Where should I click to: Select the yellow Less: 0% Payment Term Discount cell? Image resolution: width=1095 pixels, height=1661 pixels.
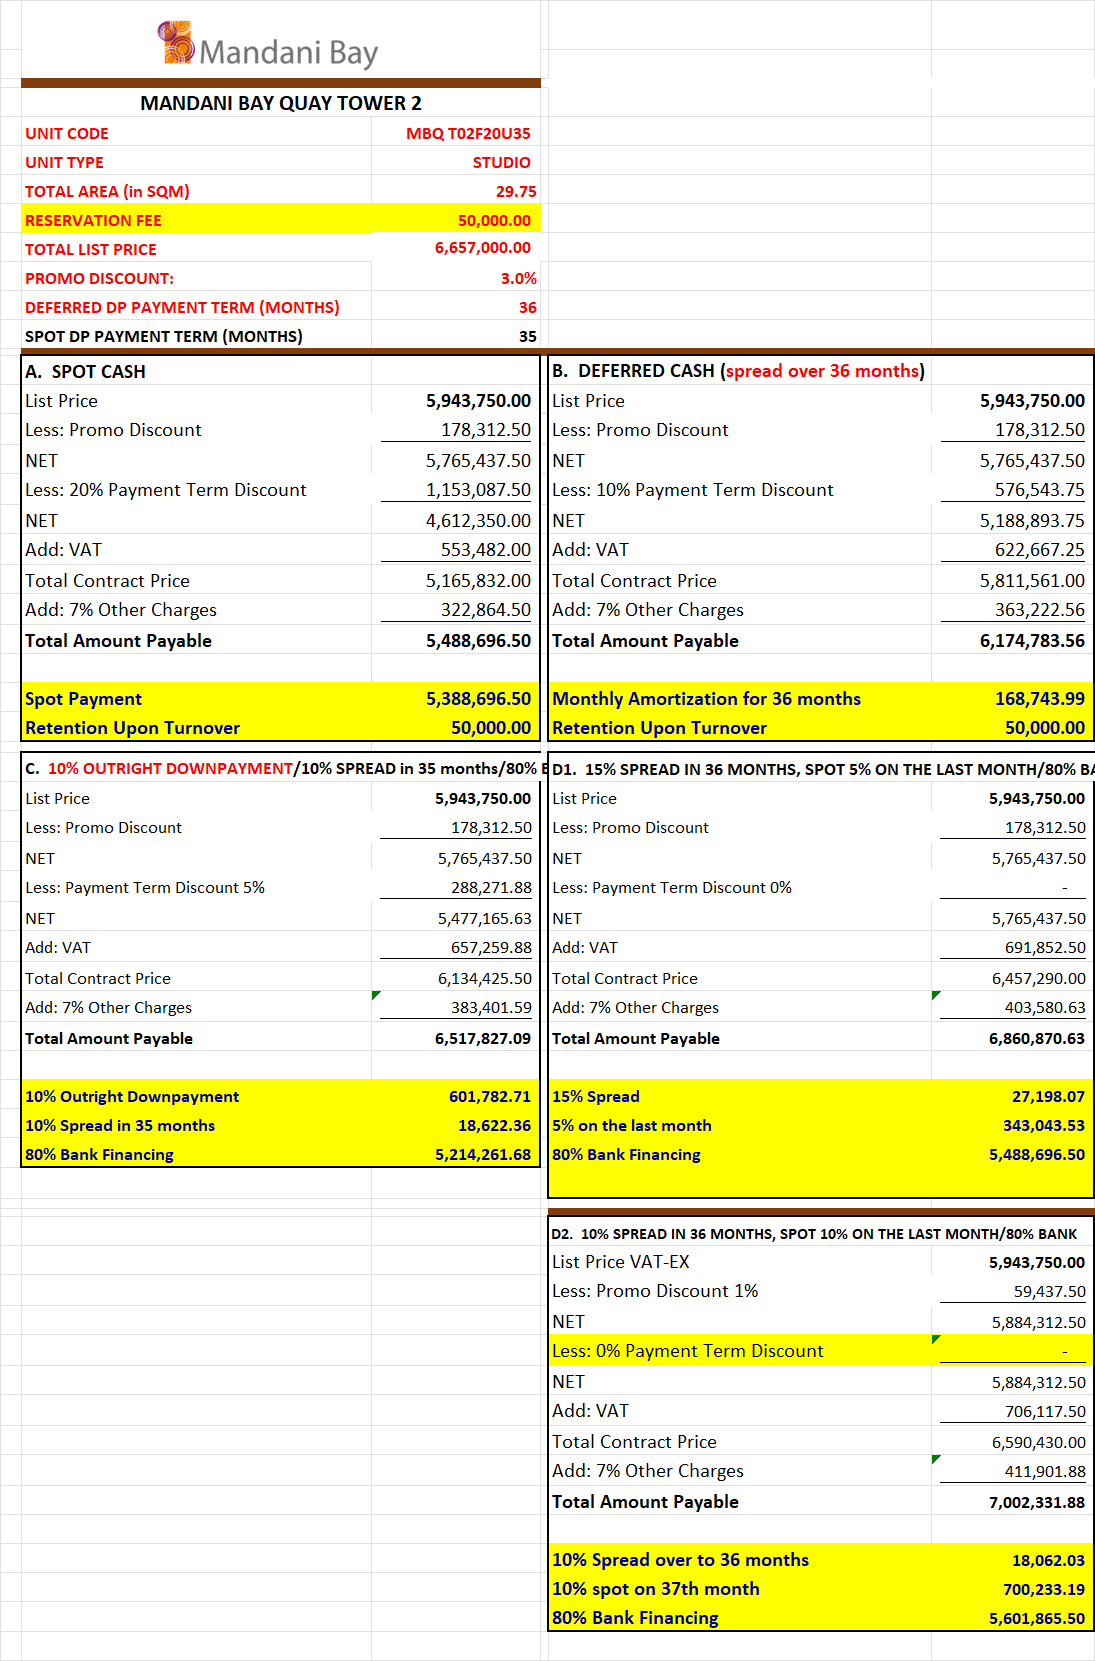tap(688, 1351)
